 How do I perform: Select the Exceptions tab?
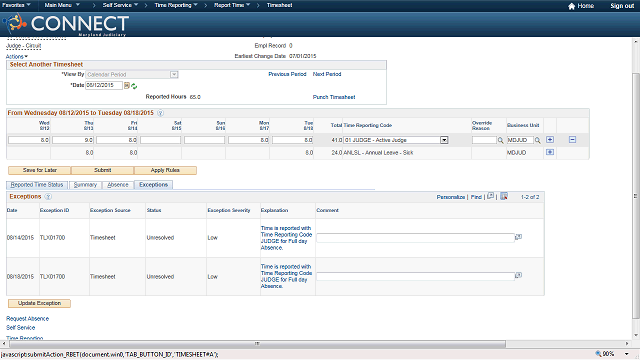pos(153,185)
